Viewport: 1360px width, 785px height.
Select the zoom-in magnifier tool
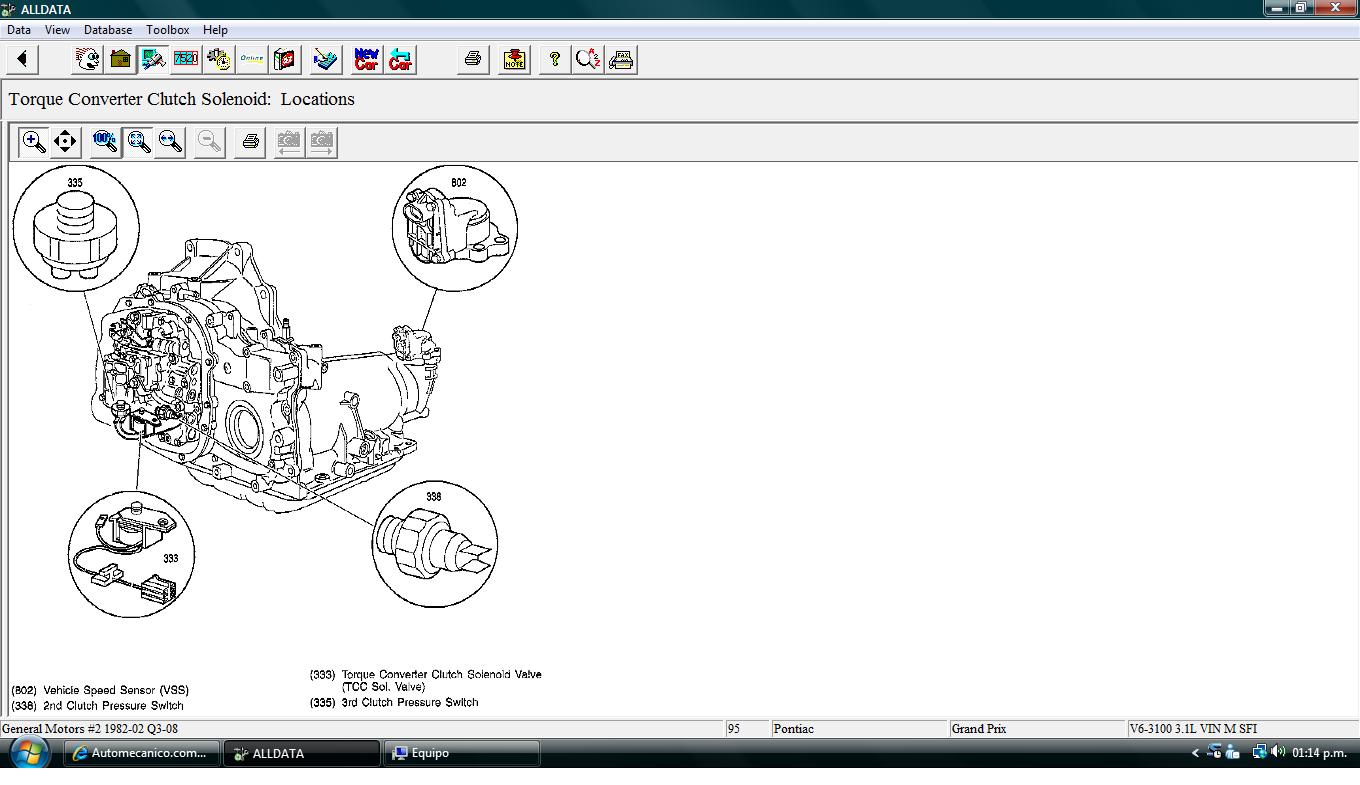click(33, 141)
